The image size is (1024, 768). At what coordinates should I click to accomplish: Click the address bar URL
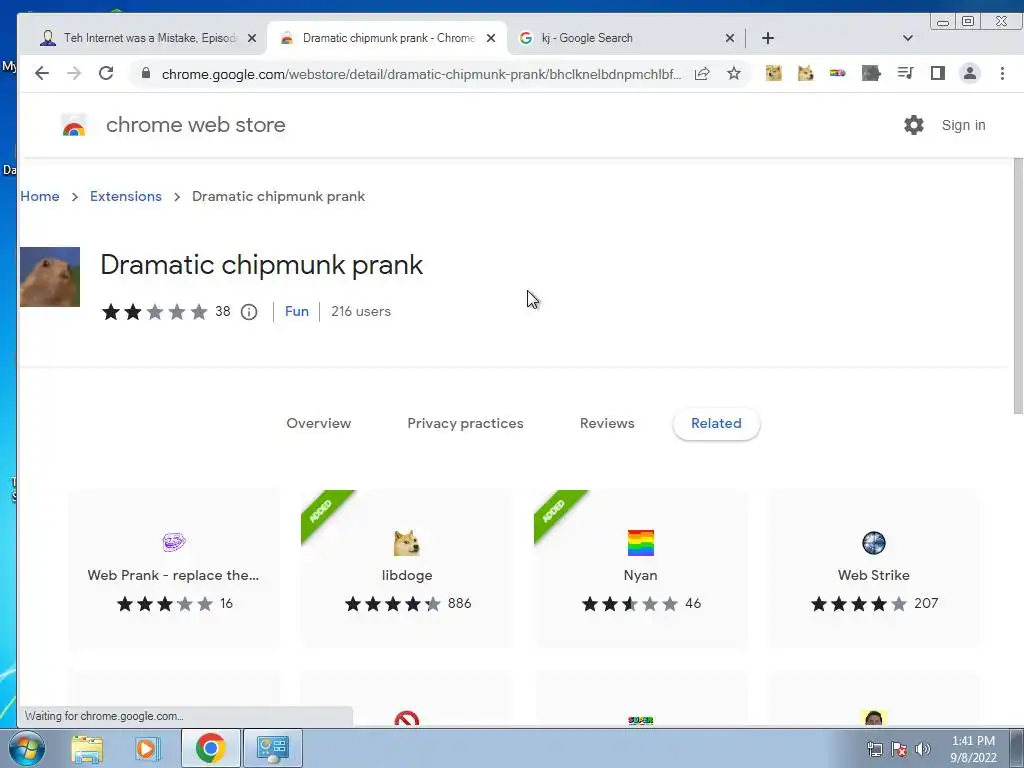click(421, 74)
